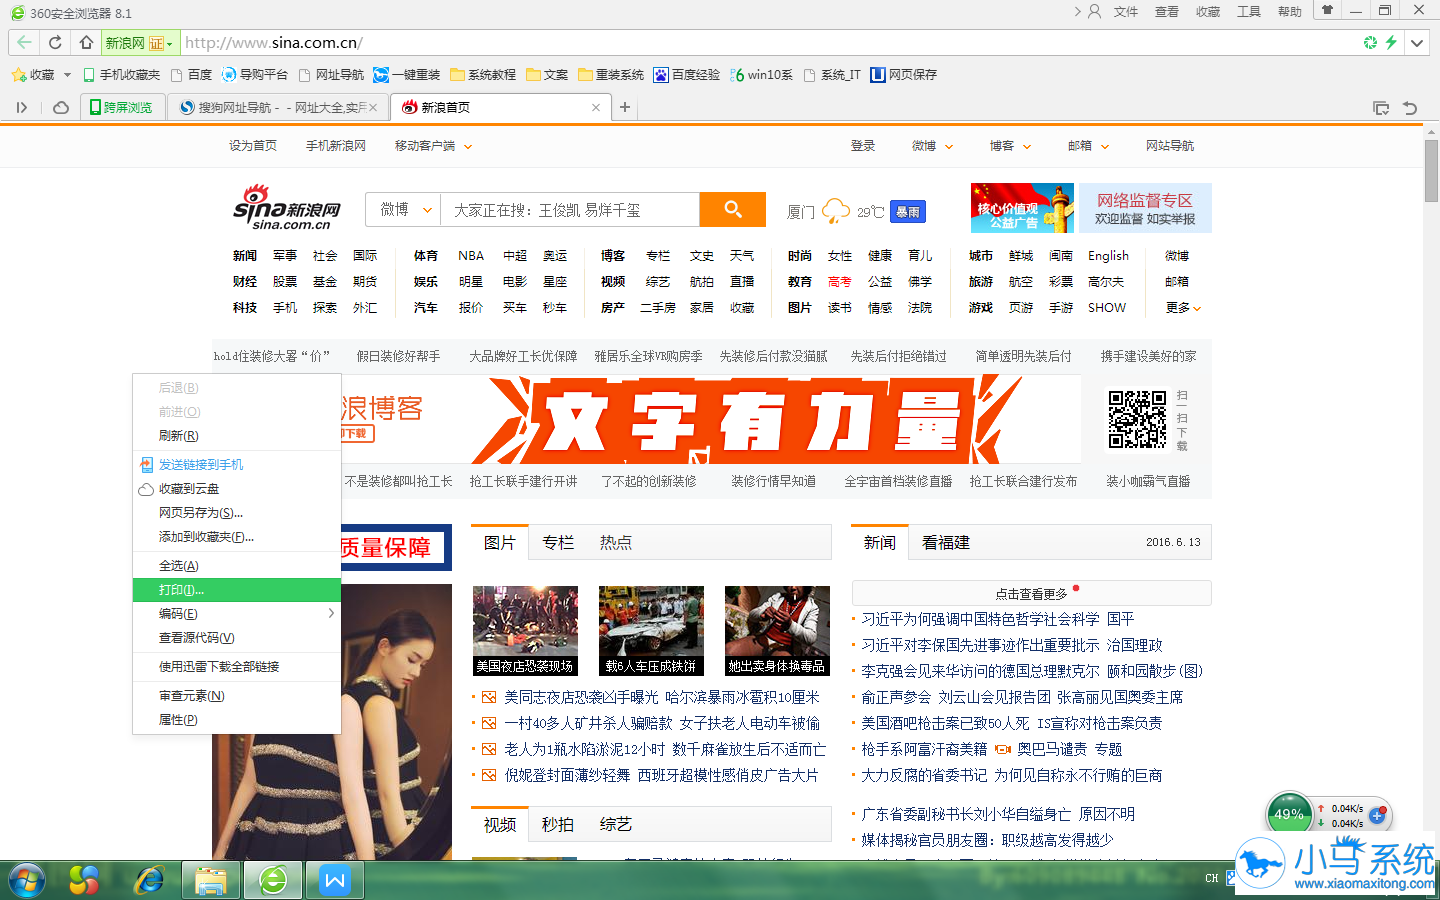Expand the 邮箱 top nav dropdown
This screenshot has height=900, width=1440.
tap(1105, 146)
